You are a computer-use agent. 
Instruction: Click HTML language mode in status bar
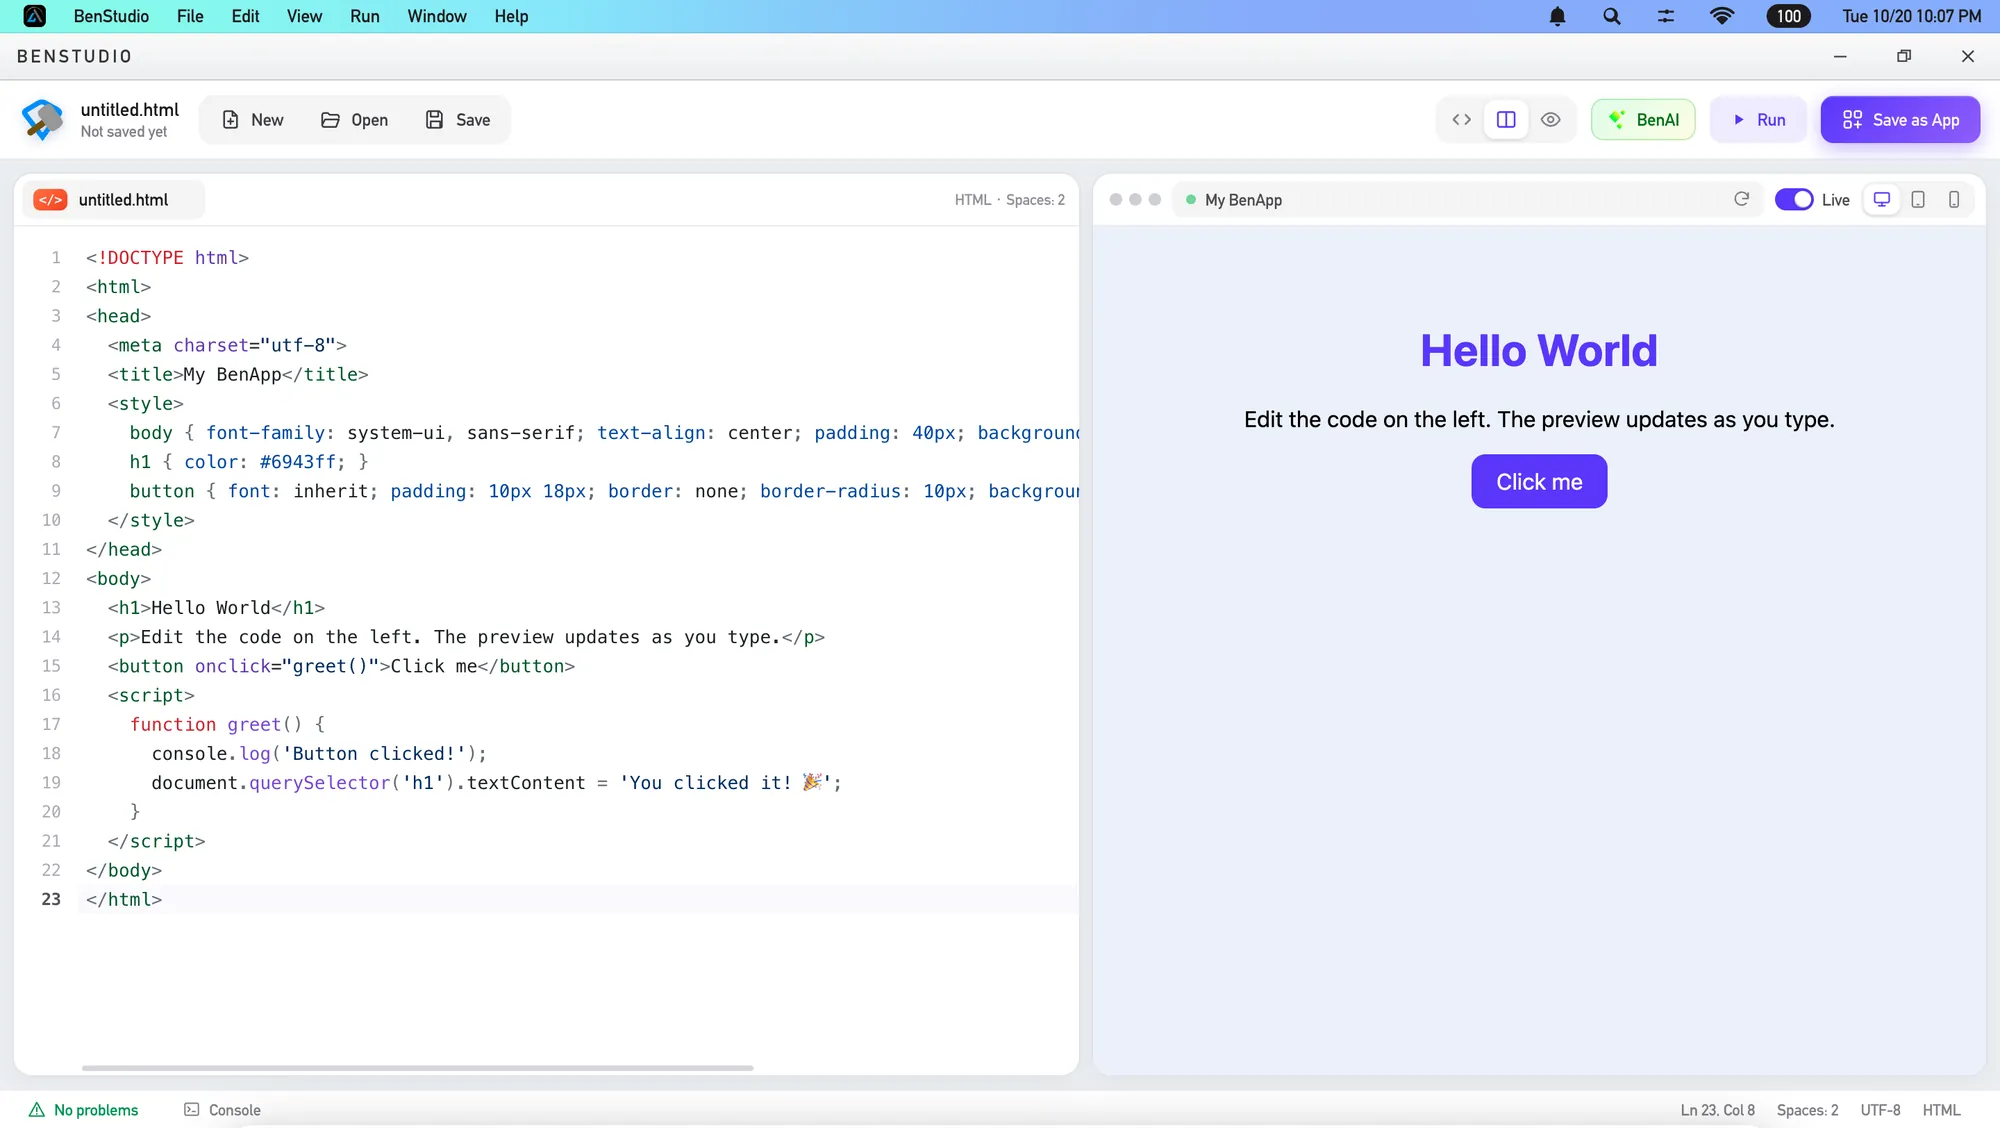tap(1941, 1110)
